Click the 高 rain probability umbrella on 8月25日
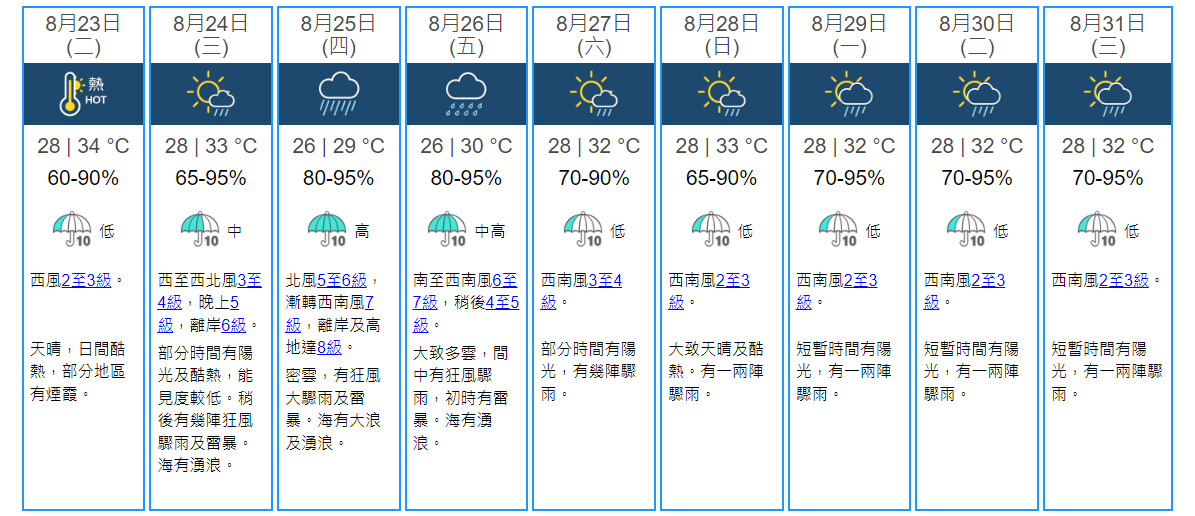 (x=327, y=229)
